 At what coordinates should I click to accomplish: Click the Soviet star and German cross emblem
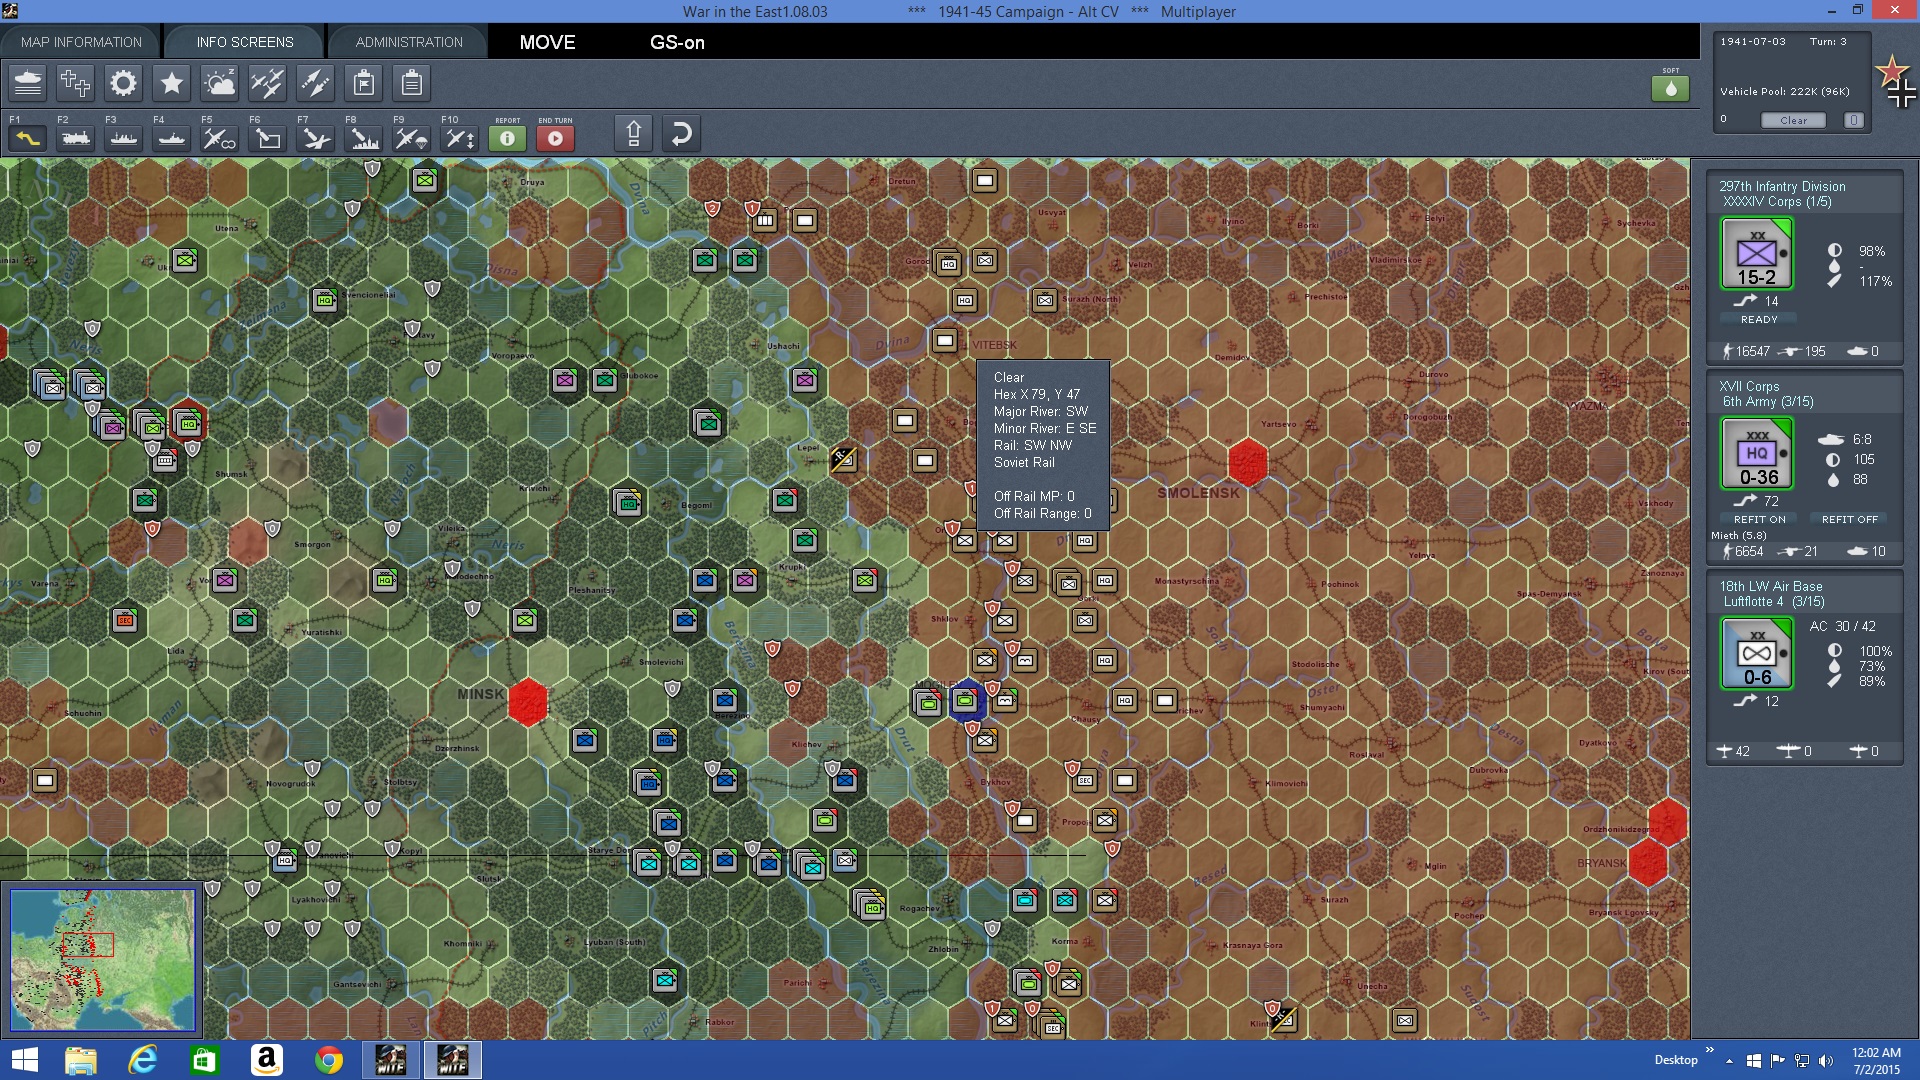(x=1896, y=82)
